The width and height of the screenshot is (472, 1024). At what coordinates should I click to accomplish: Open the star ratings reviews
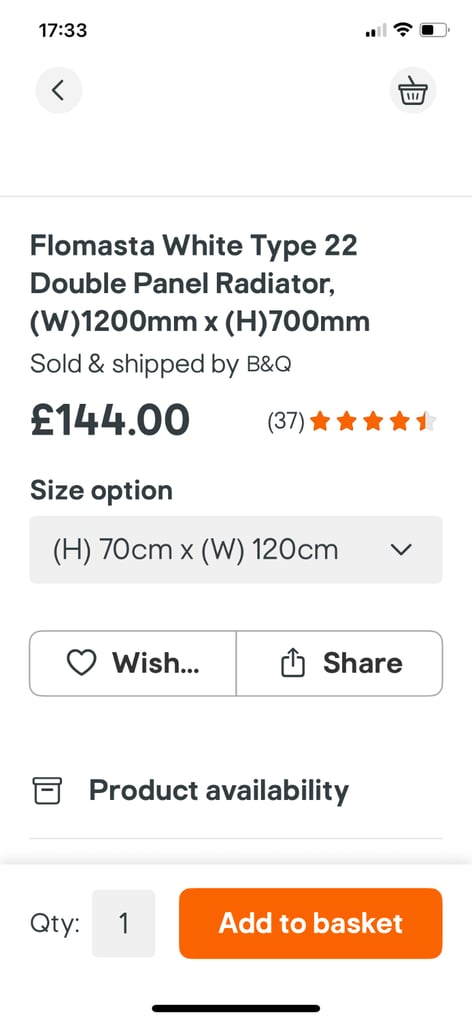coord(373,422)
